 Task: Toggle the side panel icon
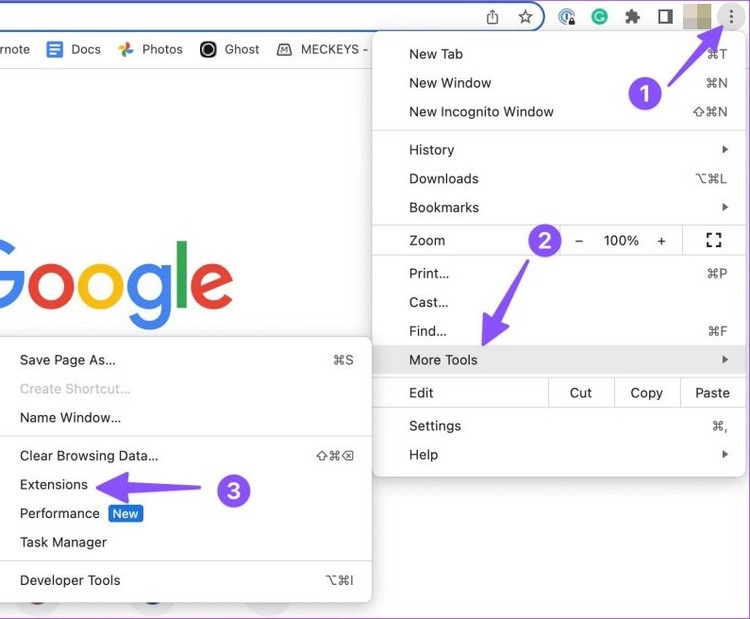point(665,17)
